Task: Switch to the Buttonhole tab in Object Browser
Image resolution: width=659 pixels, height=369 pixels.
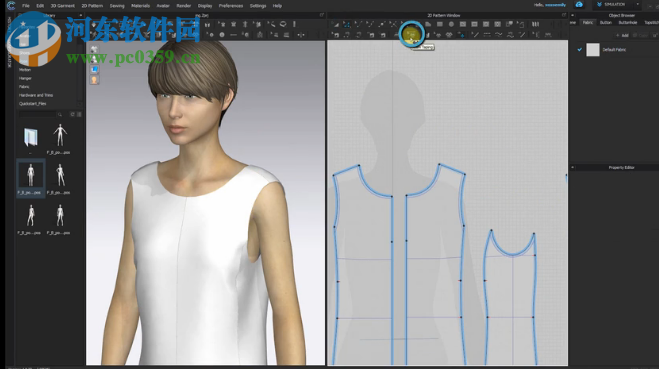Action: click(x=628, y=23)
